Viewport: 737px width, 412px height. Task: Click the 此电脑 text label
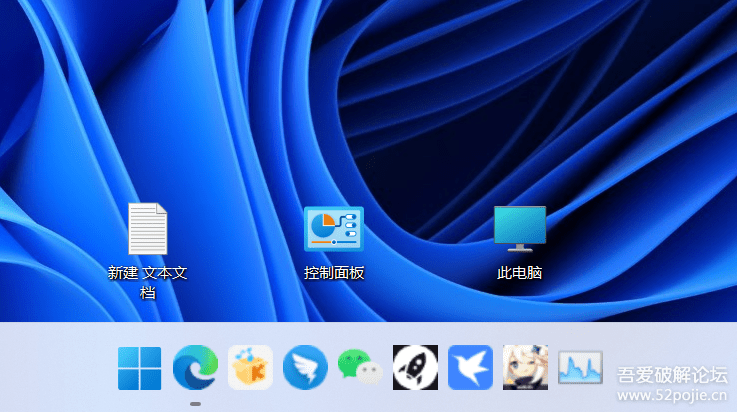tap(520, 273)
